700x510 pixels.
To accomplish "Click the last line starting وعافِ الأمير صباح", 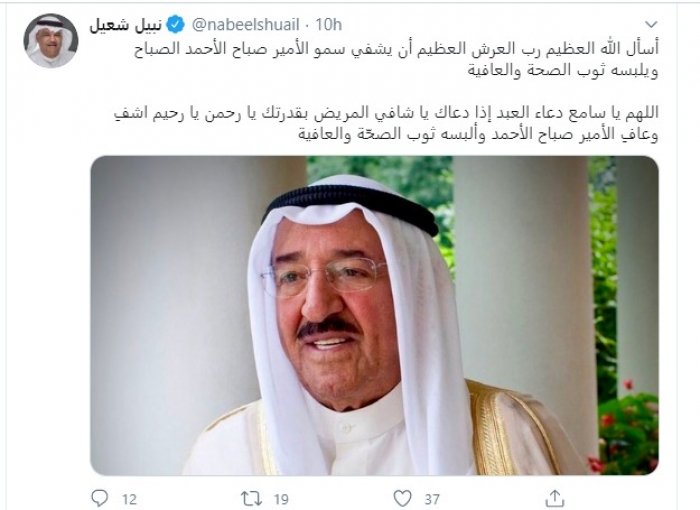I will 478,134.
